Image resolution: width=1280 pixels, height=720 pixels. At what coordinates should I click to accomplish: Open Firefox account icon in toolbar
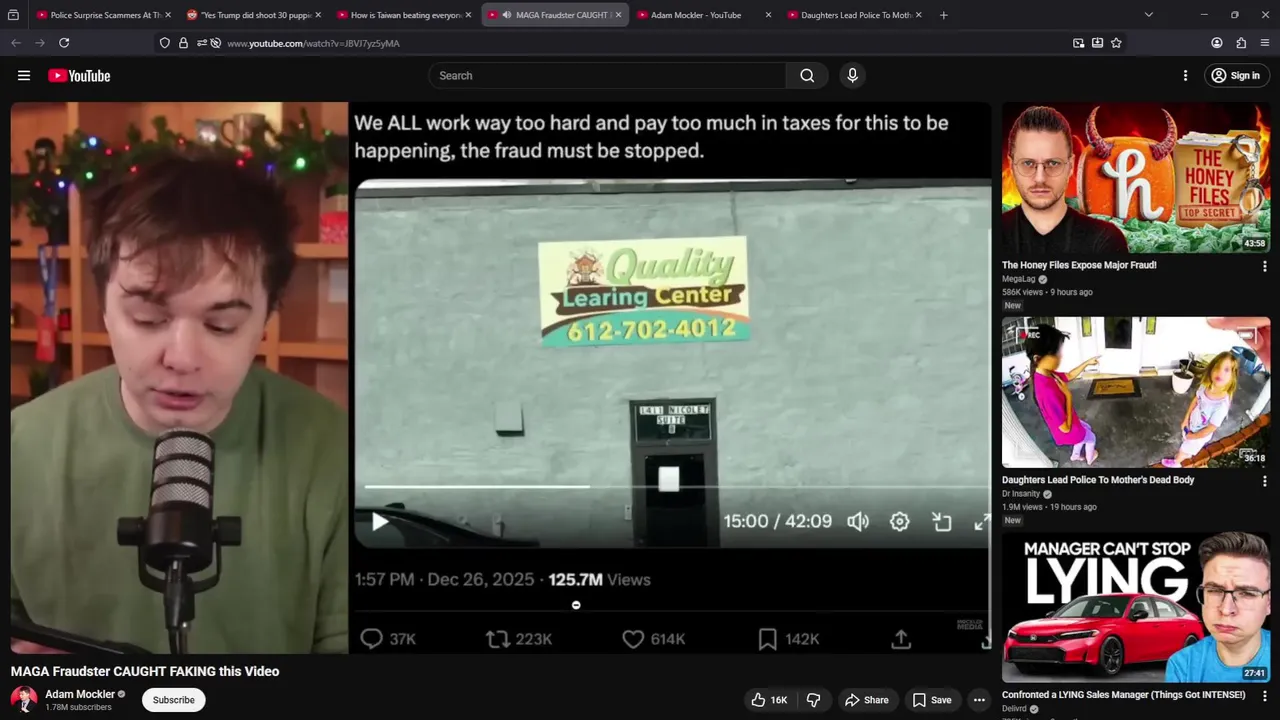[1217, 43]
